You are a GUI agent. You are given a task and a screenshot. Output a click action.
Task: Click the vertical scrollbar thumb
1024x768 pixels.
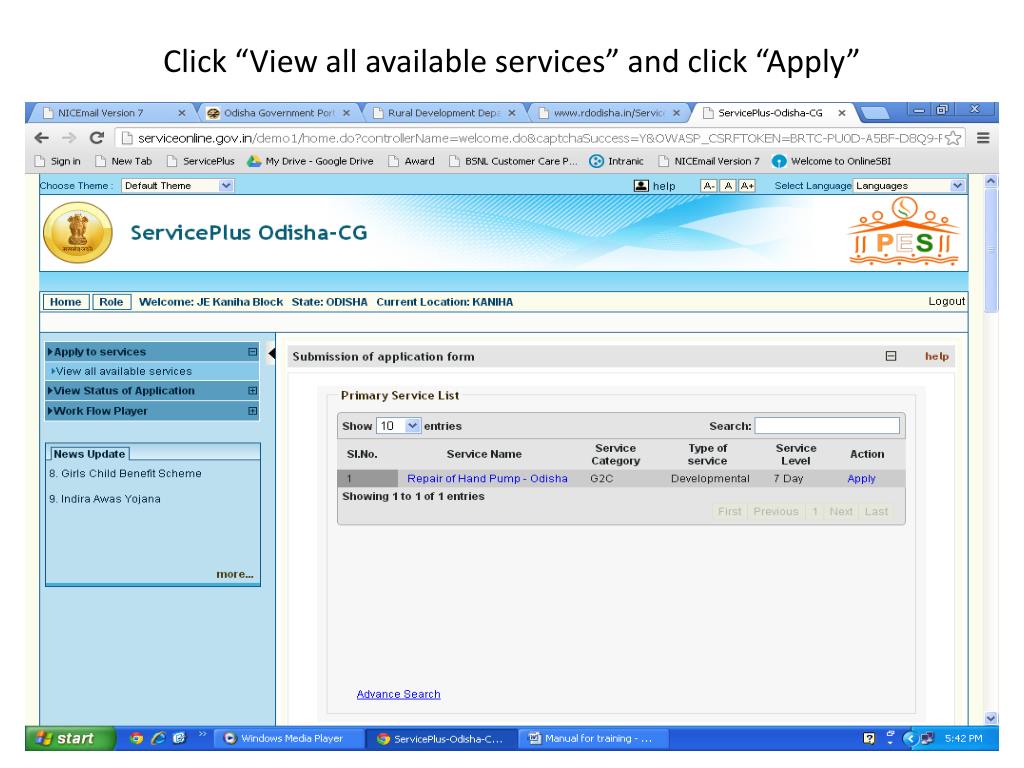(991, 251)
